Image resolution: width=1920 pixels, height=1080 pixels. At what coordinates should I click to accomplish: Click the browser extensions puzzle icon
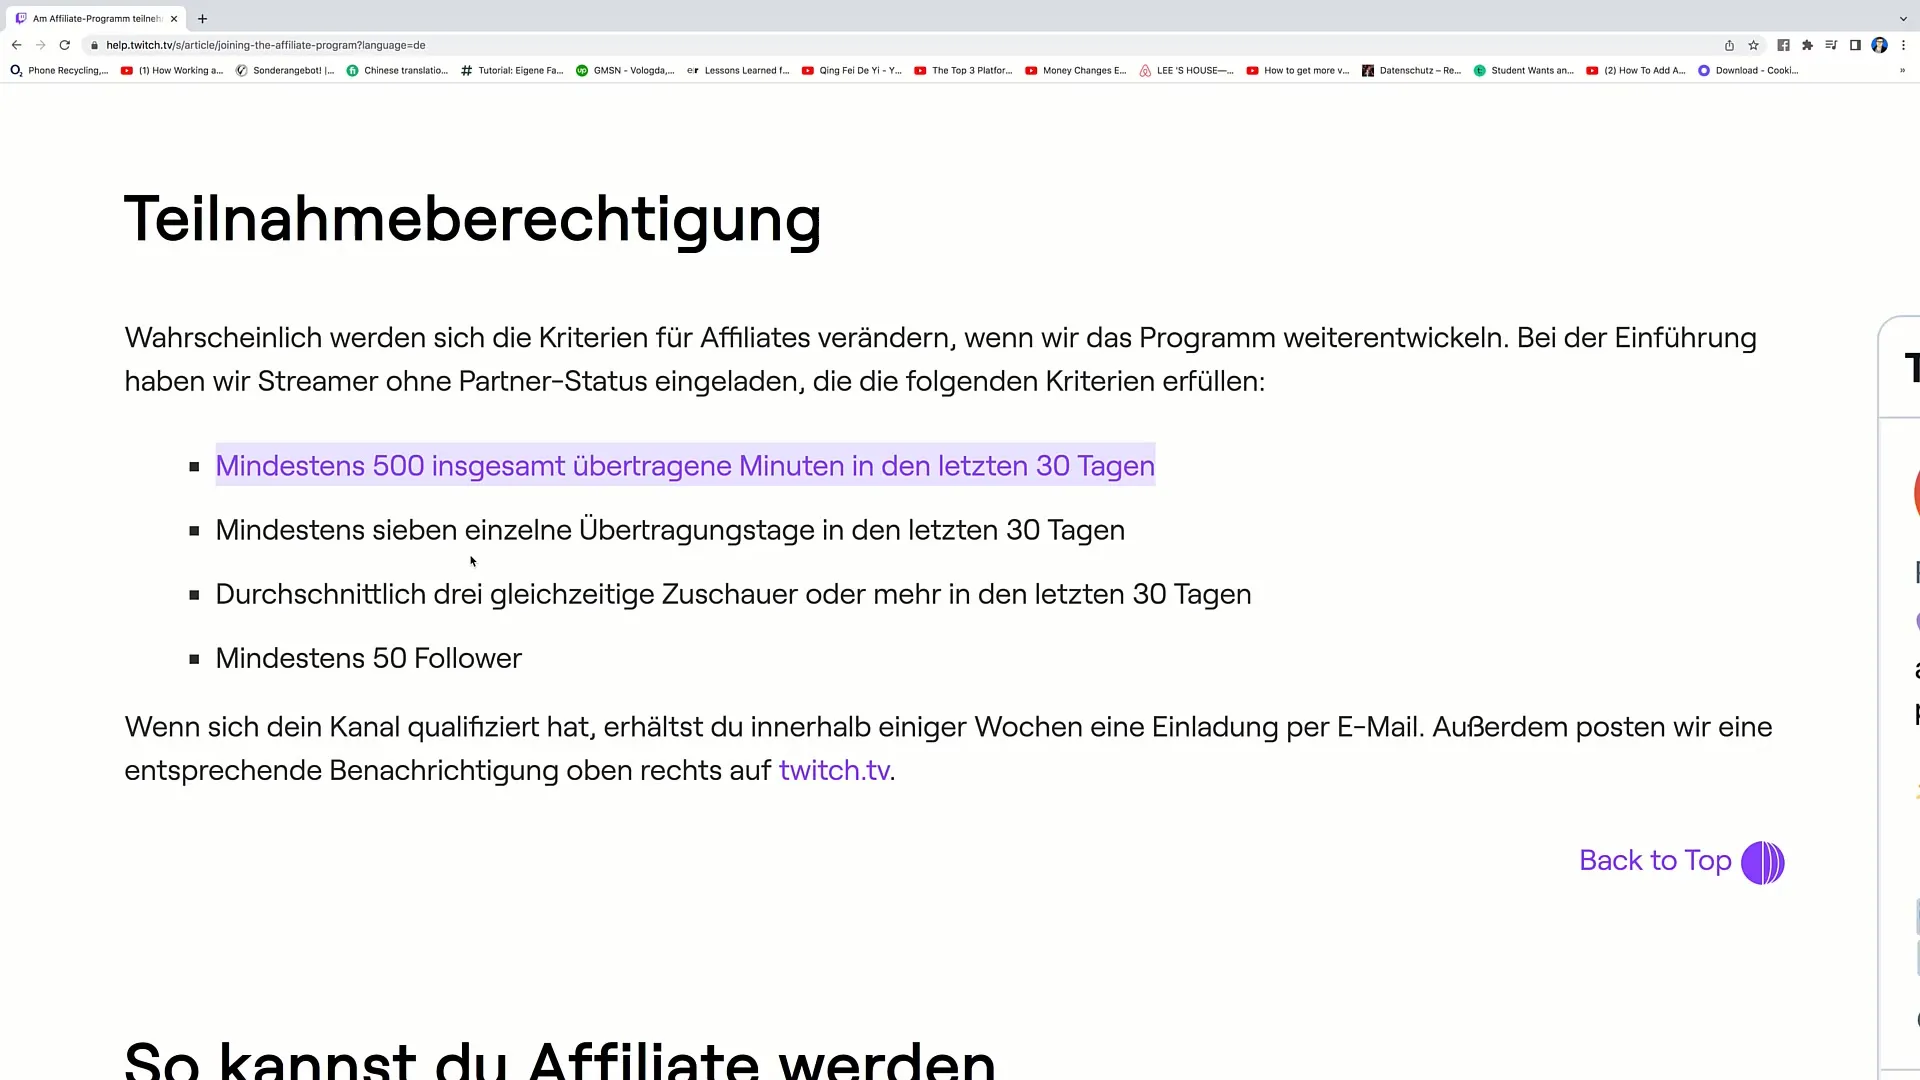click(x=1809, y=45)
